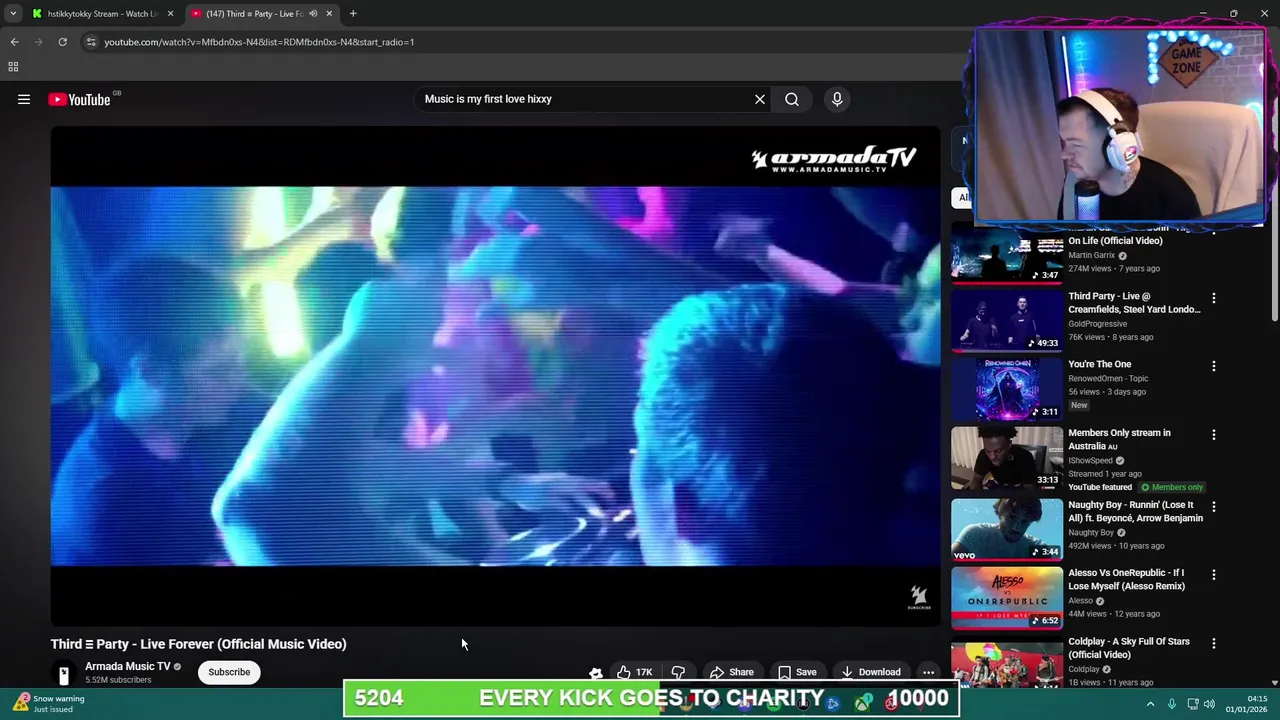Click the Alesso thumbnail image
The height and width of the screenshot is (720, 1280).
(x=1007, y=598)
